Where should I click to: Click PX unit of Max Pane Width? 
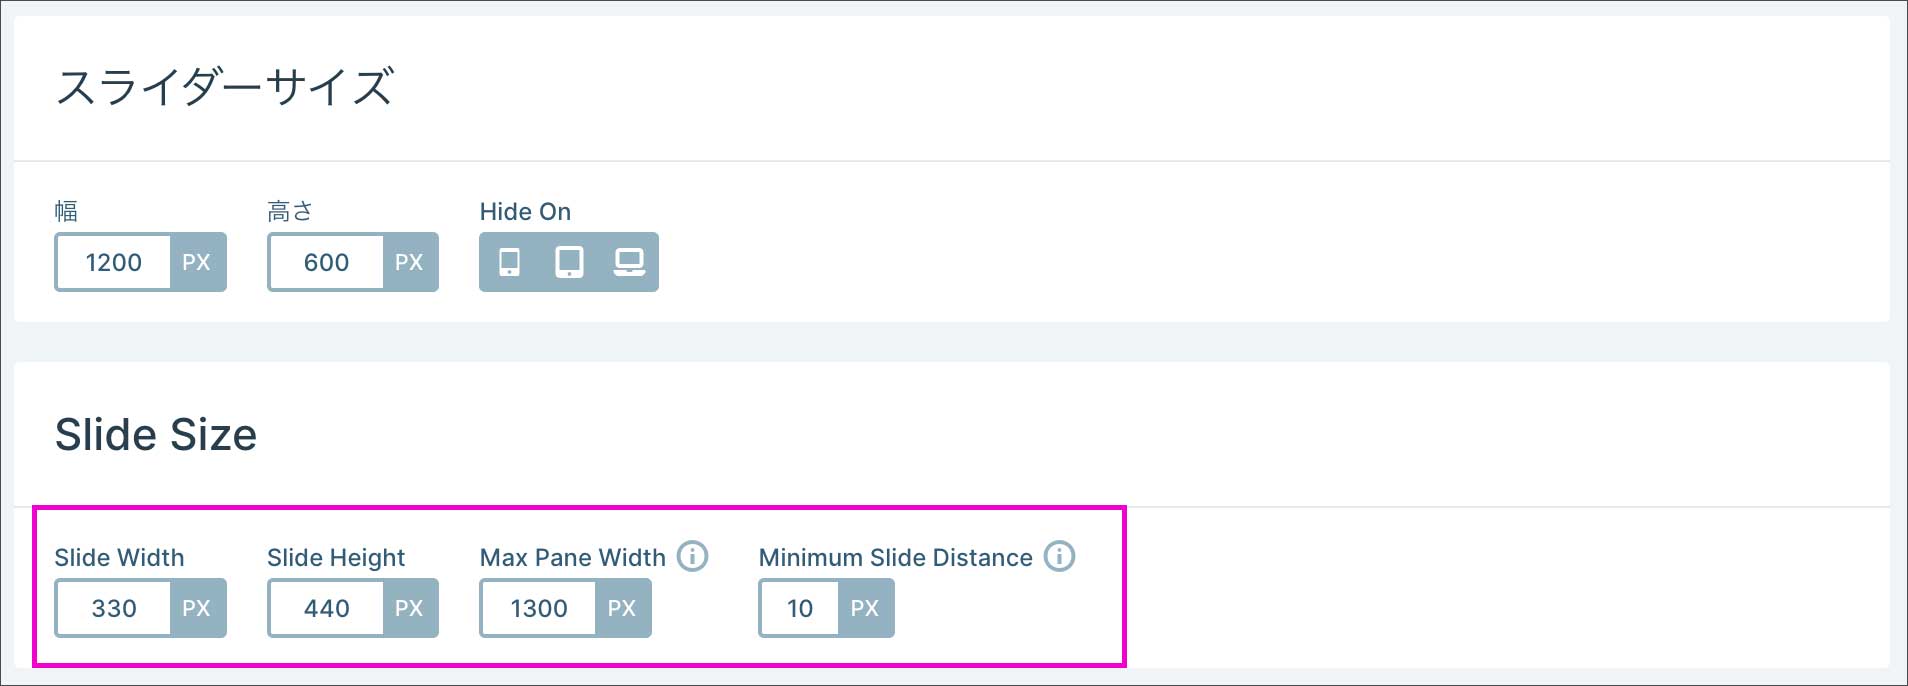coord(622,608)
